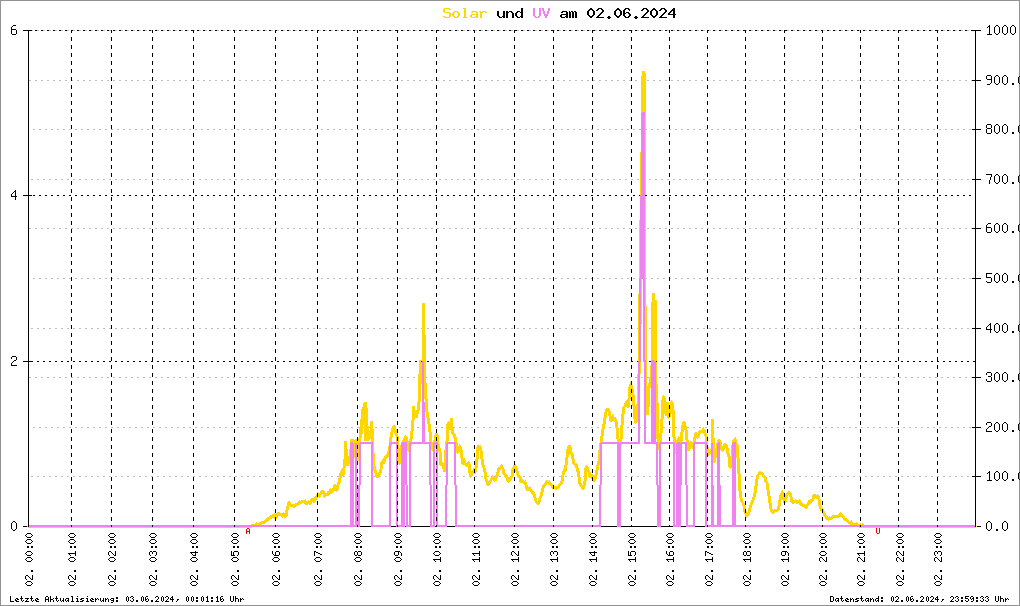Click the 02. 09:00 time label
Viewport: 1020px width, 606px height.
click(x=397, y=560)
